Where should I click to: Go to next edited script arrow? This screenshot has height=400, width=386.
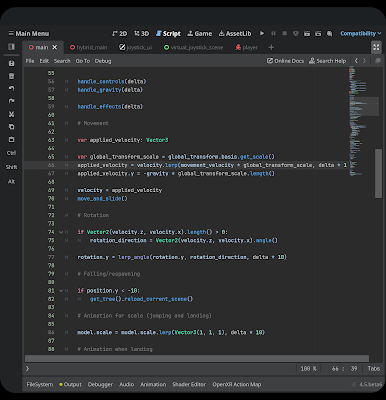(x=364, y=61)
